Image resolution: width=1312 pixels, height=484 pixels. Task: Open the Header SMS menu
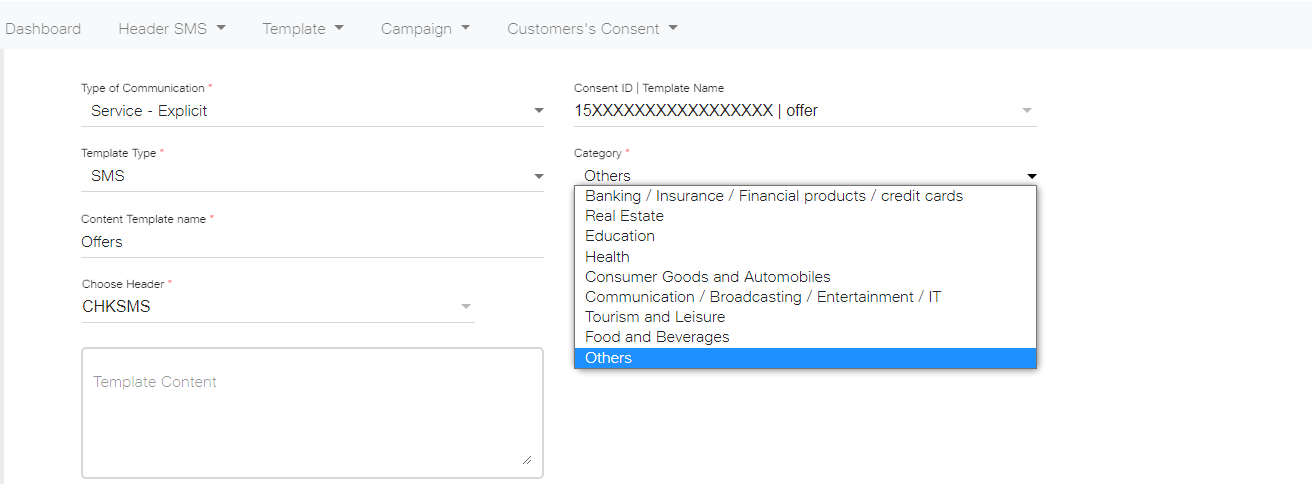[172, 29]
